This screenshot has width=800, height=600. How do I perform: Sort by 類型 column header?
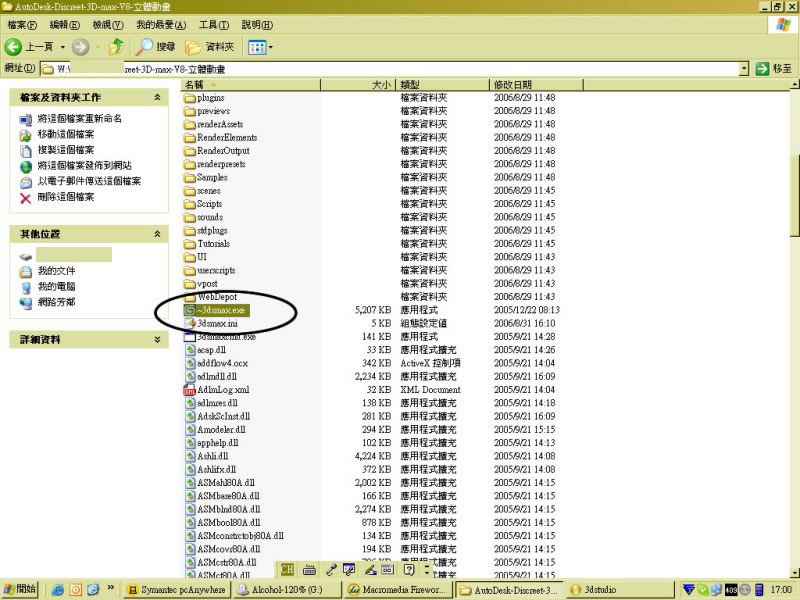[442, 85]
